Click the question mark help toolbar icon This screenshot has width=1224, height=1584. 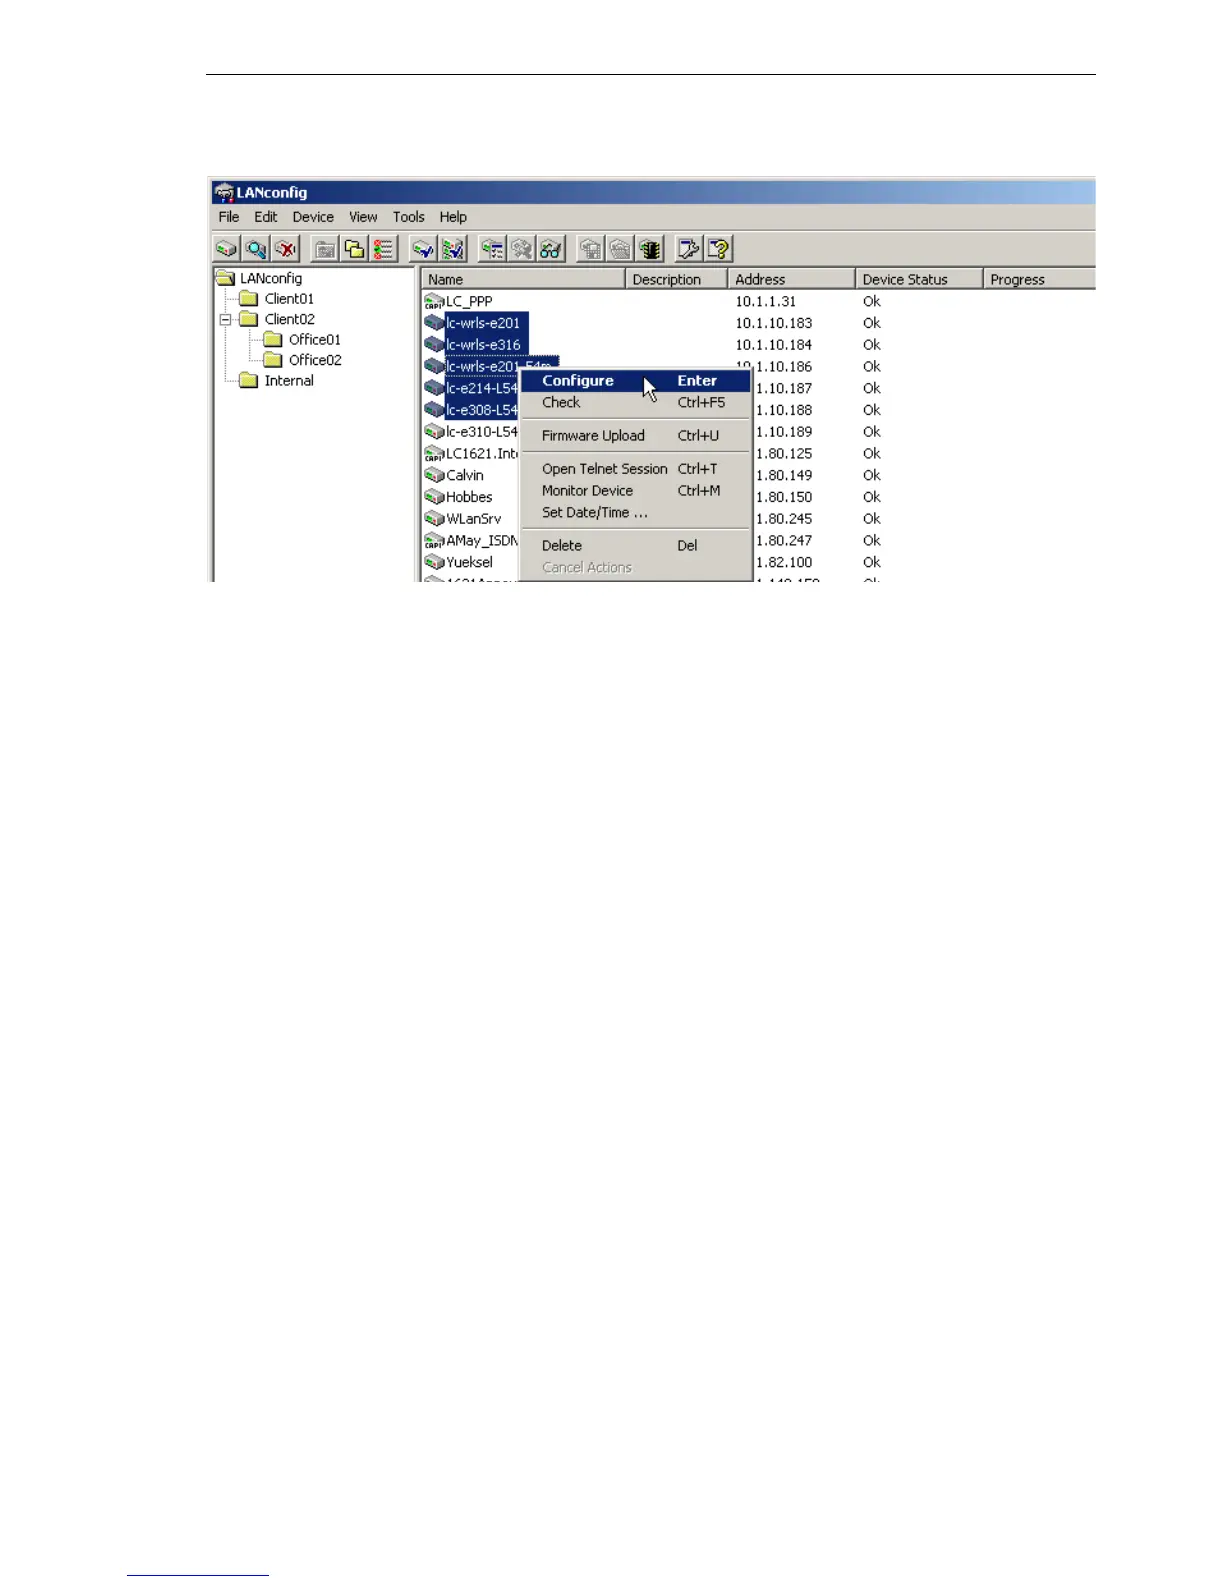pos(718,249)
